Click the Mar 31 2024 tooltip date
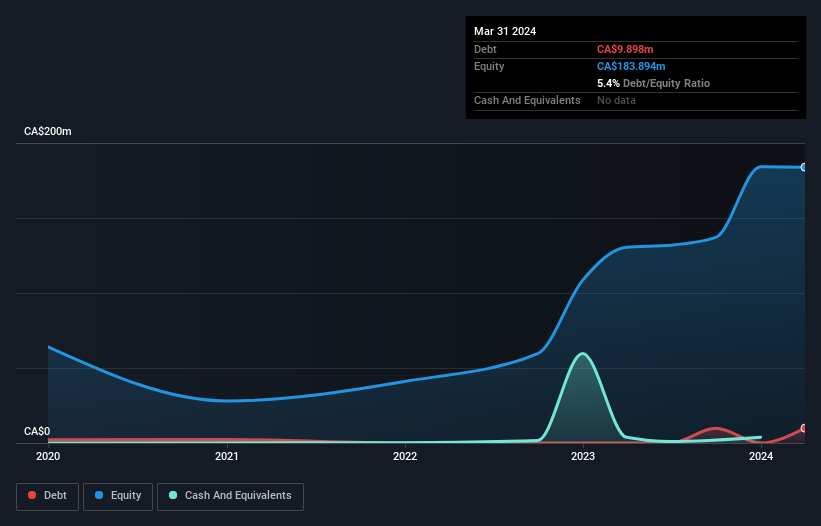Image resolution: width=821 pixels, height=526 pixels. click(x=505, y=31)
